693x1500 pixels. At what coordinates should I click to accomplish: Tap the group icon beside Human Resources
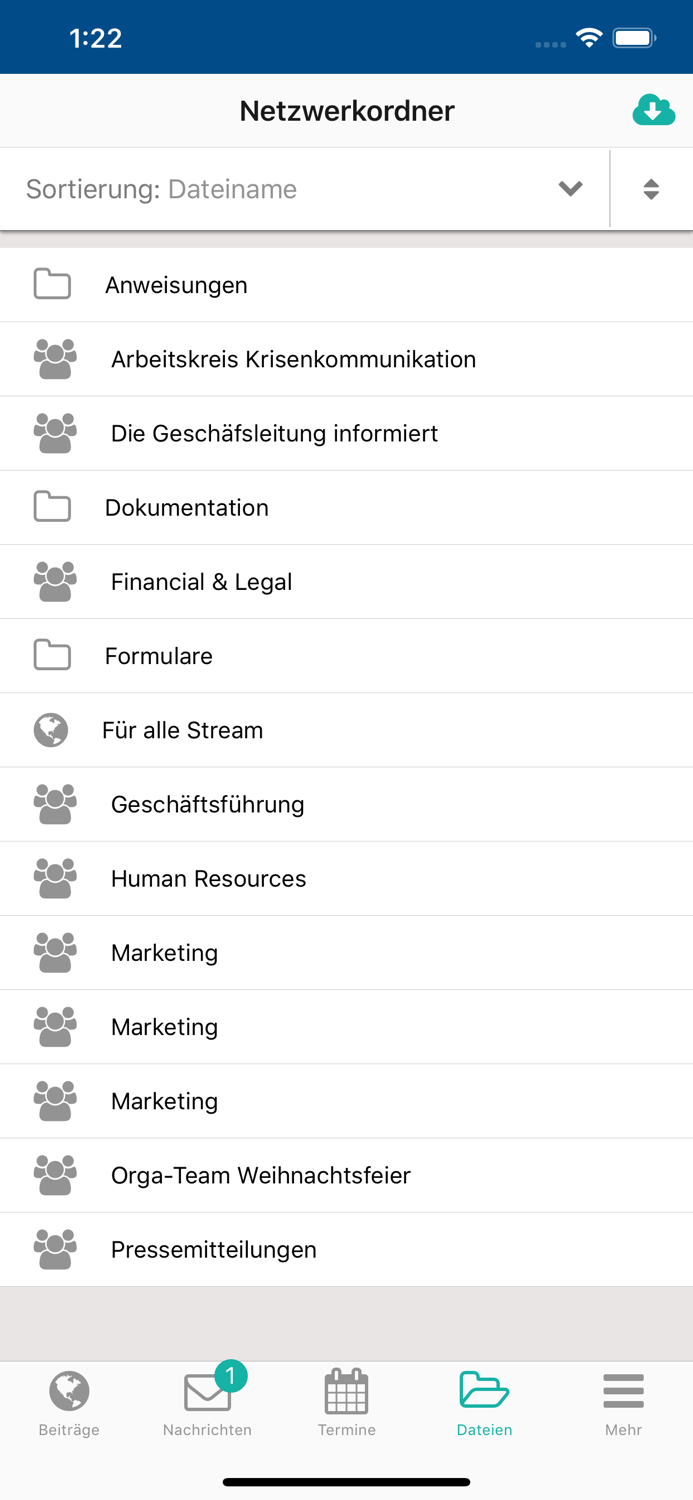tap(54, 877)
